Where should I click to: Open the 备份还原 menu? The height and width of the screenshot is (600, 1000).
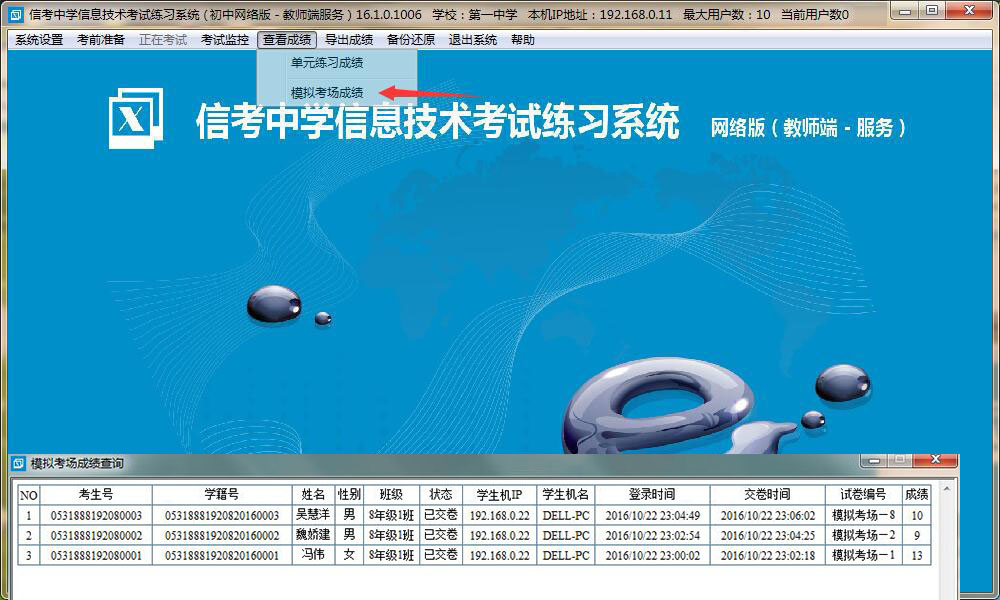(x=411, y=40)
